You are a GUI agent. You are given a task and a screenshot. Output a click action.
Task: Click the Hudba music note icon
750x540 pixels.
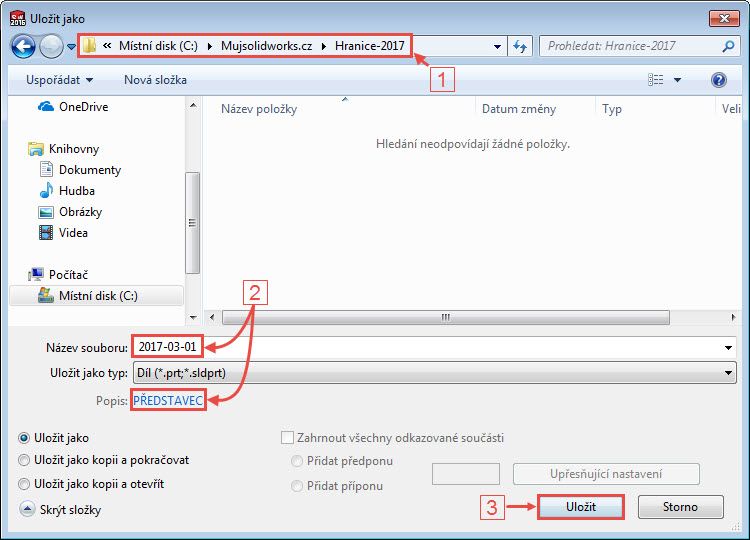[46, 190]
